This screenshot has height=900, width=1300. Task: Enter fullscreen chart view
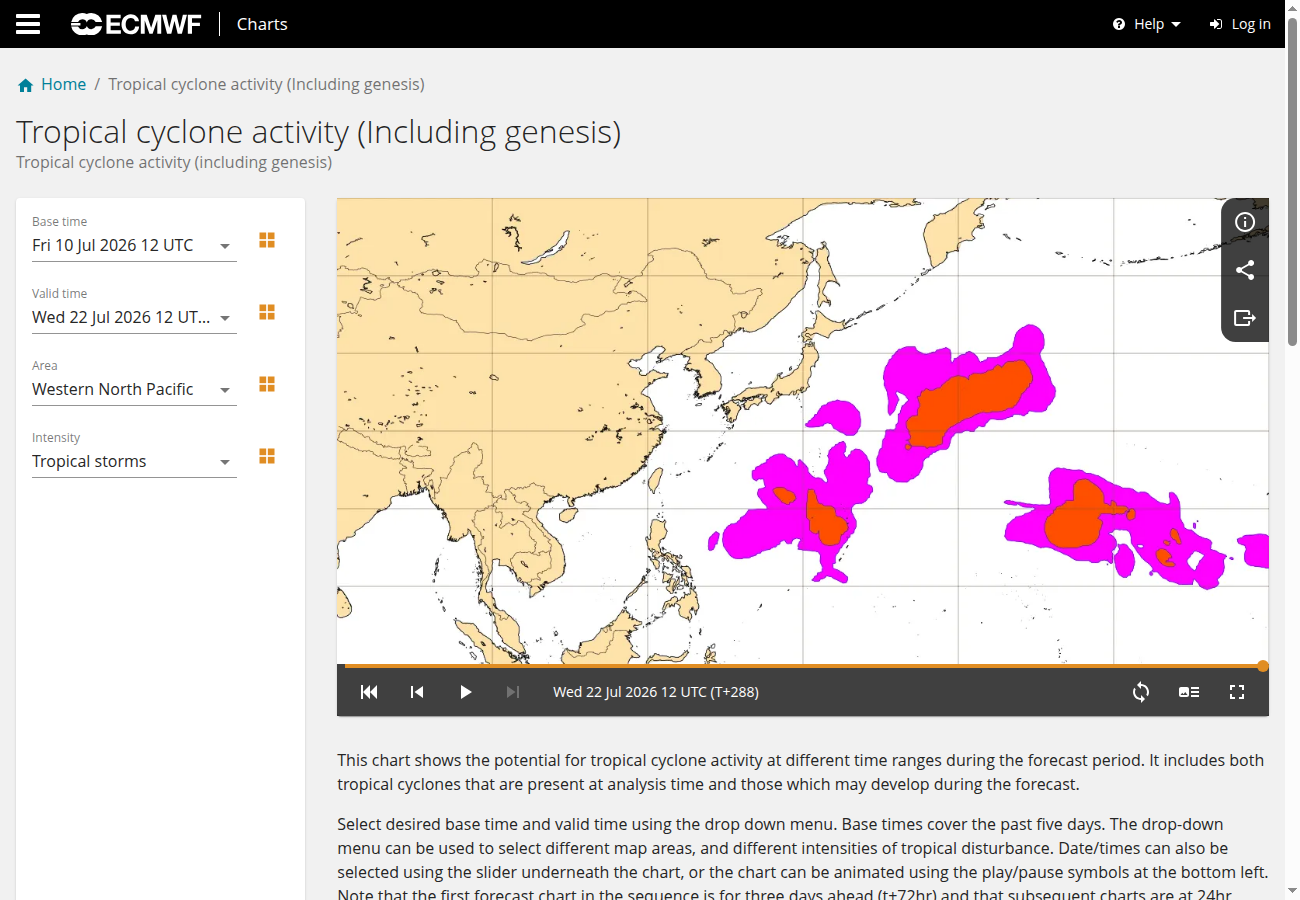[x=1237, y=692]
